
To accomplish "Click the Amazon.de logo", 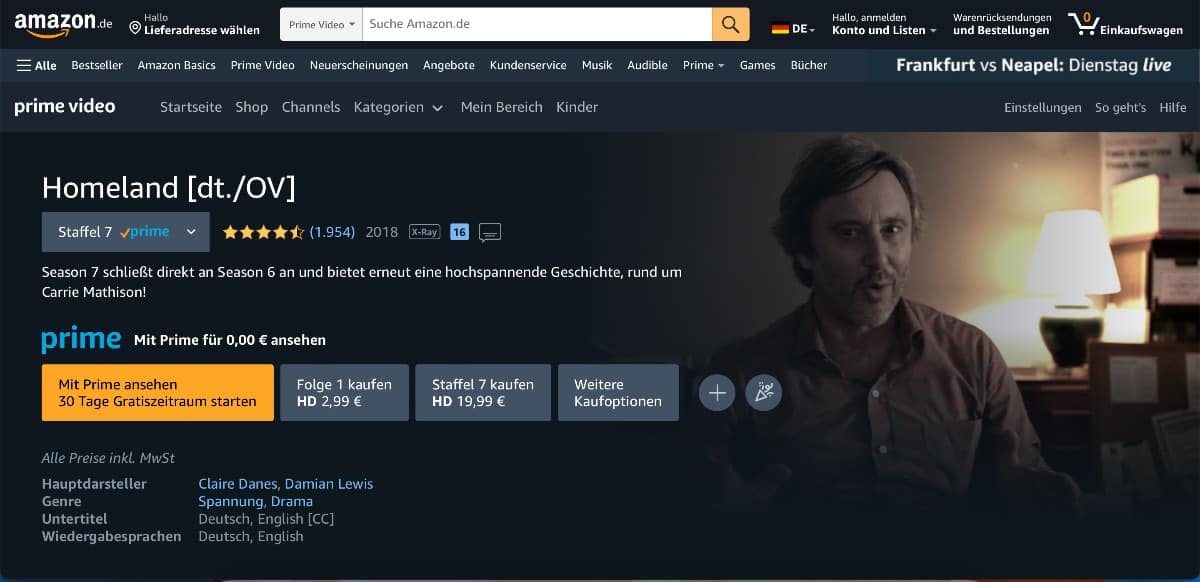I will (x=63, y=24).
